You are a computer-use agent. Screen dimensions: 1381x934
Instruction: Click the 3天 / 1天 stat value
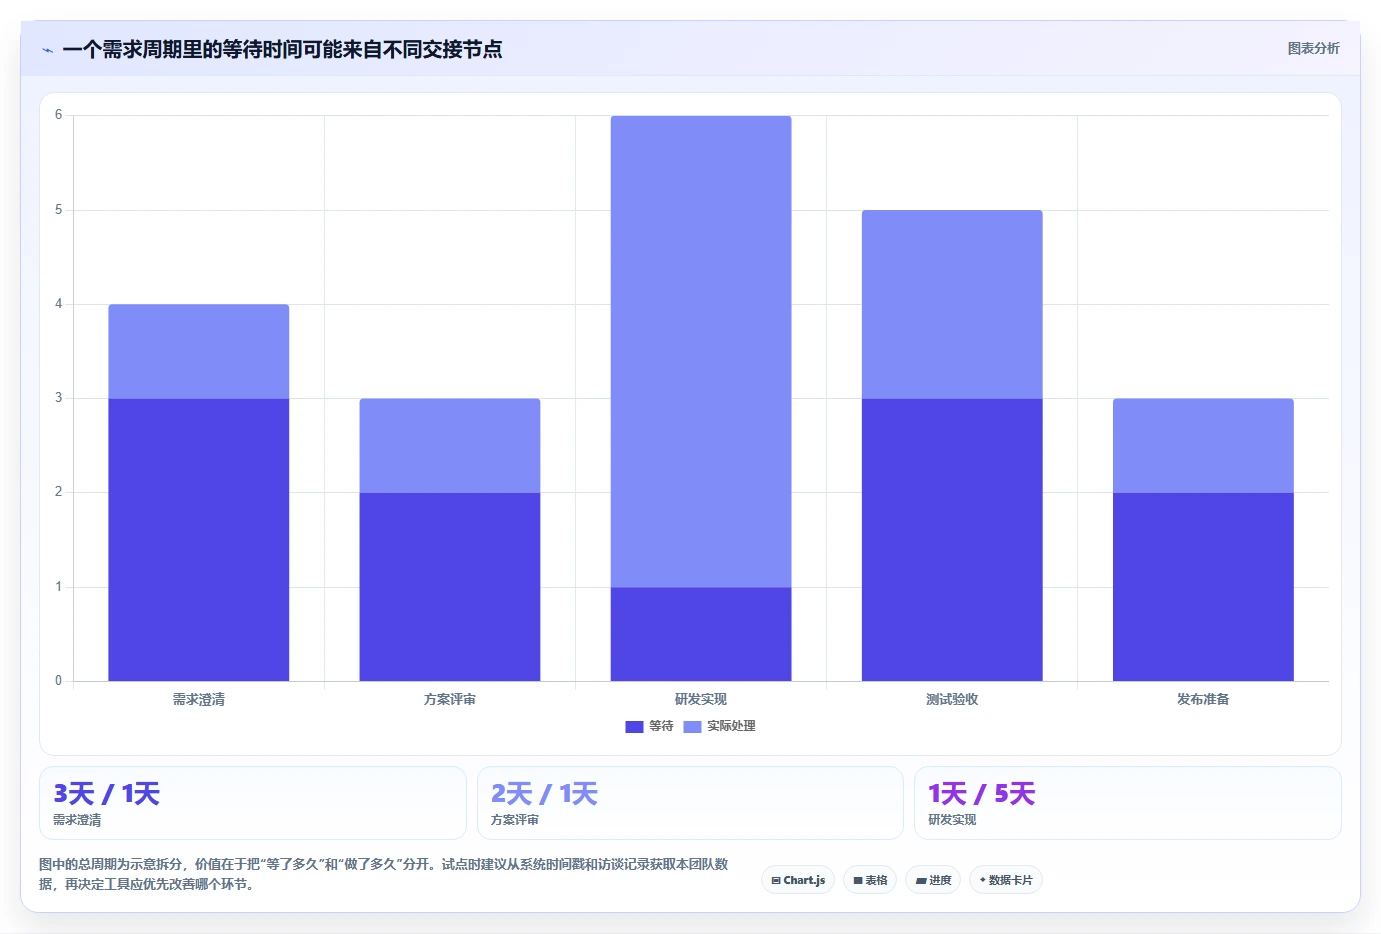(x=106, y=794)
